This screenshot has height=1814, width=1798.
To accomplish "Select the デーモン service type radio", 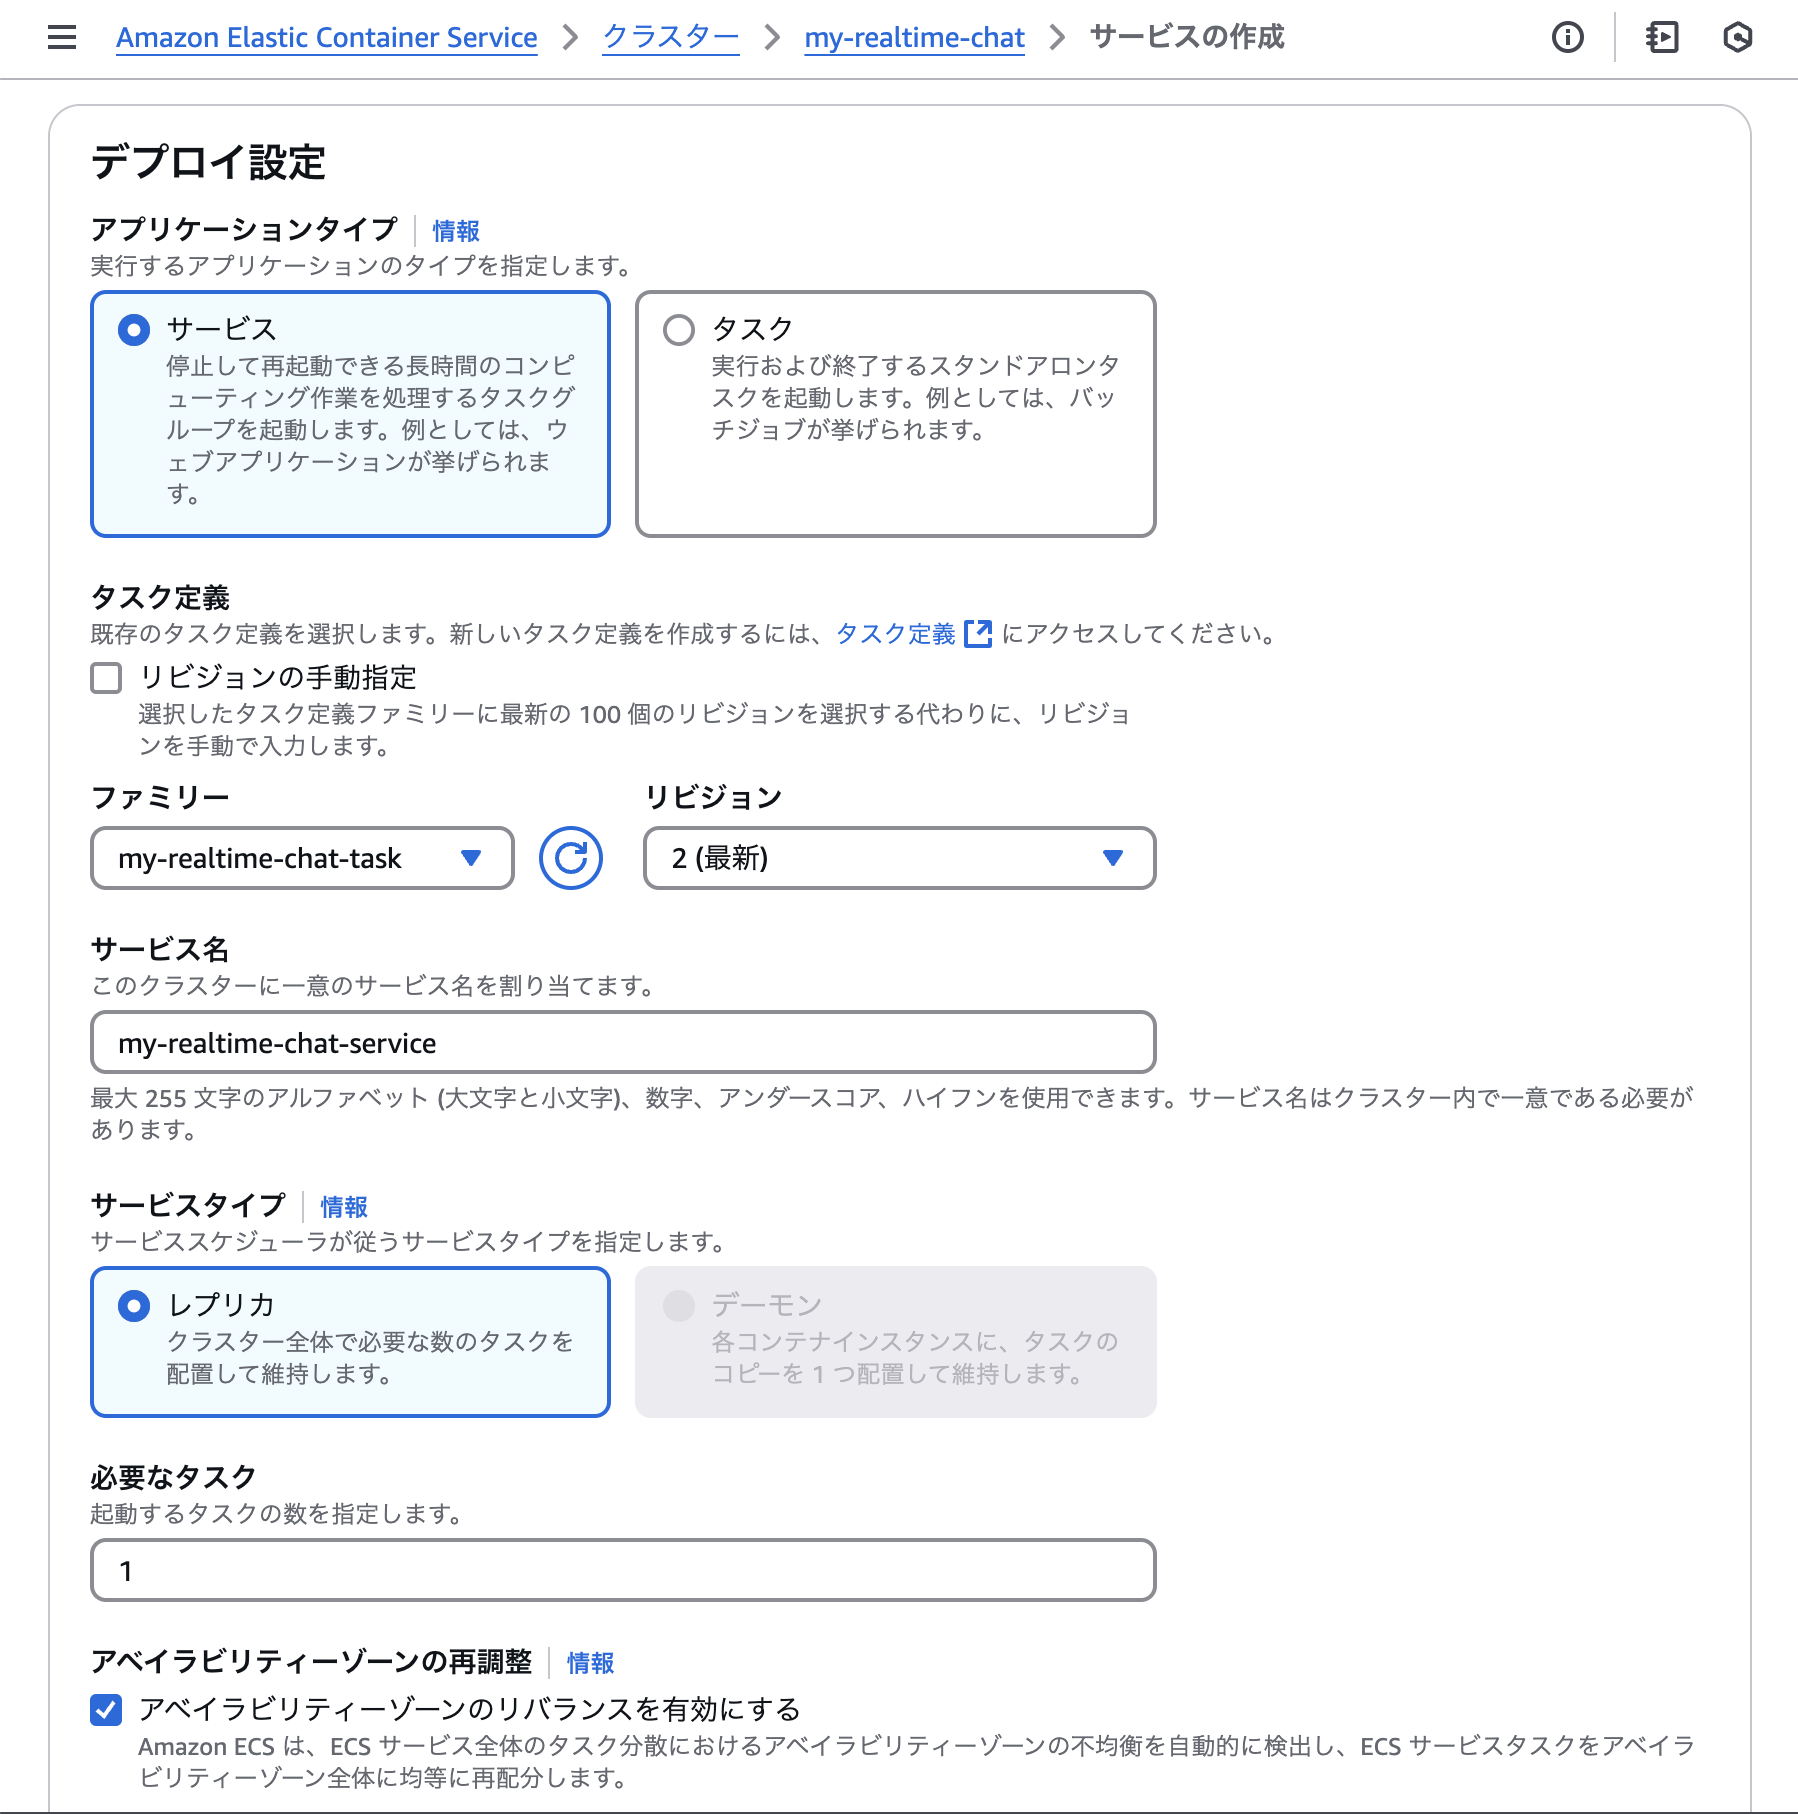I will point(679,1305).
